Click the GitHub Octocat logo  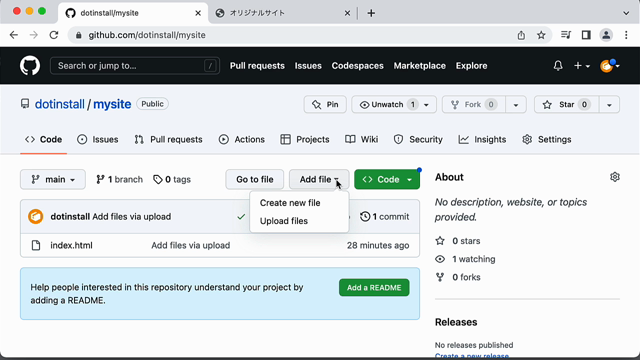(x=30, y=66)
